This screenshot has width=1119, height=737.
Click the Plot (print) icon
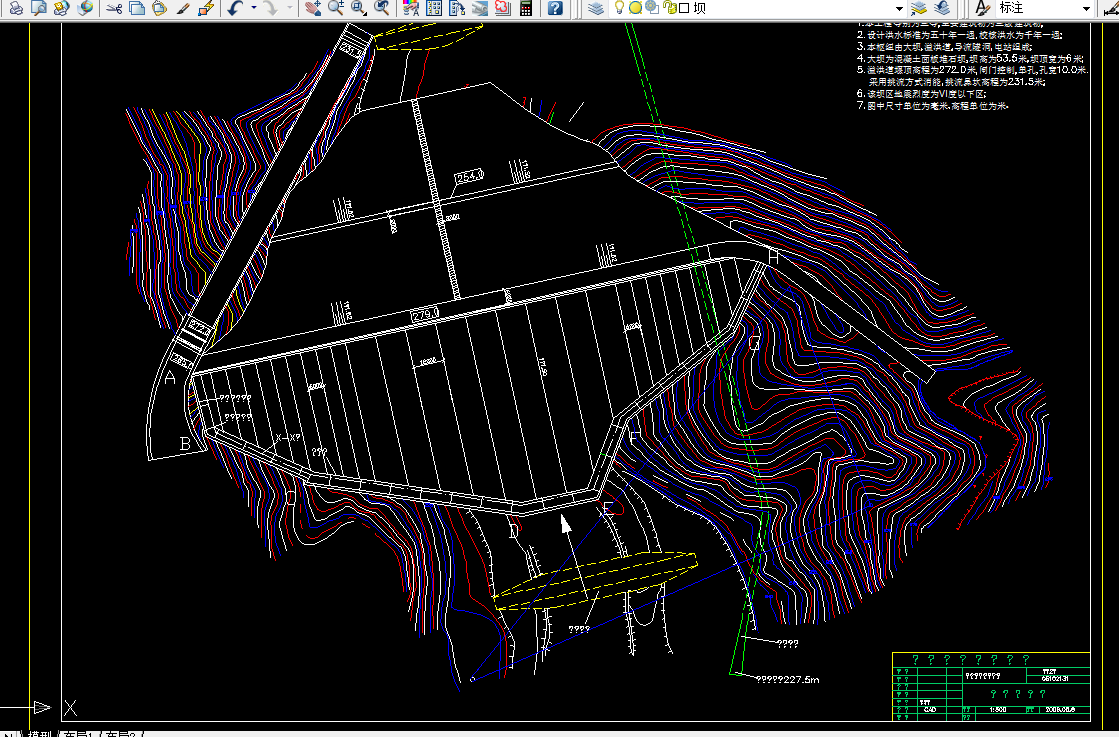point(16,9)
